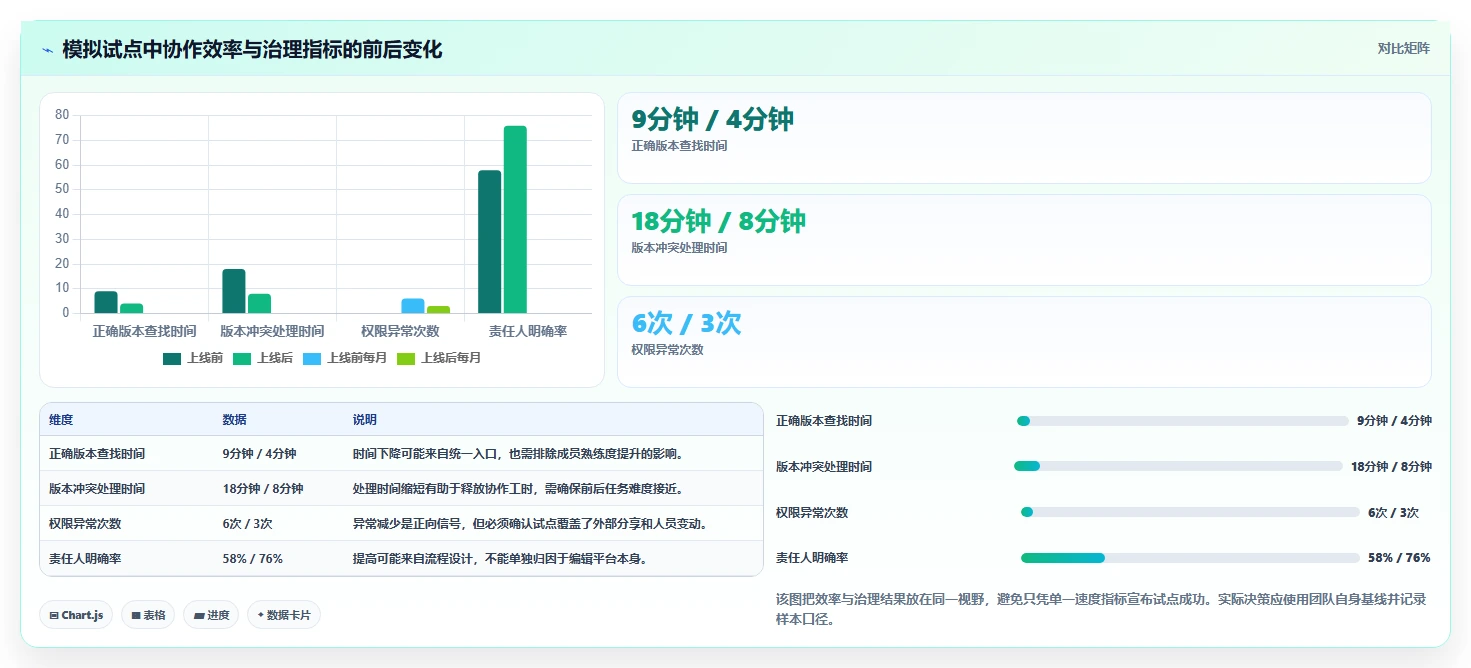1471x668 pixels.
Task: Click the 表格 tag chip
Action: (149, 615)
